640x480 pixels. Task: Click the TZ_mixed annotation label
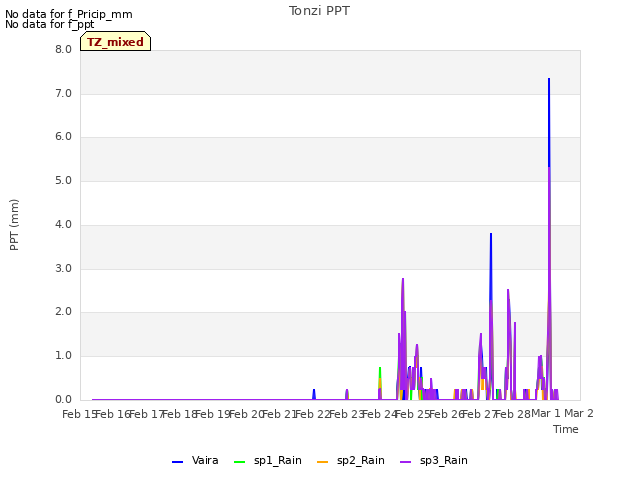tap(116, 42)
